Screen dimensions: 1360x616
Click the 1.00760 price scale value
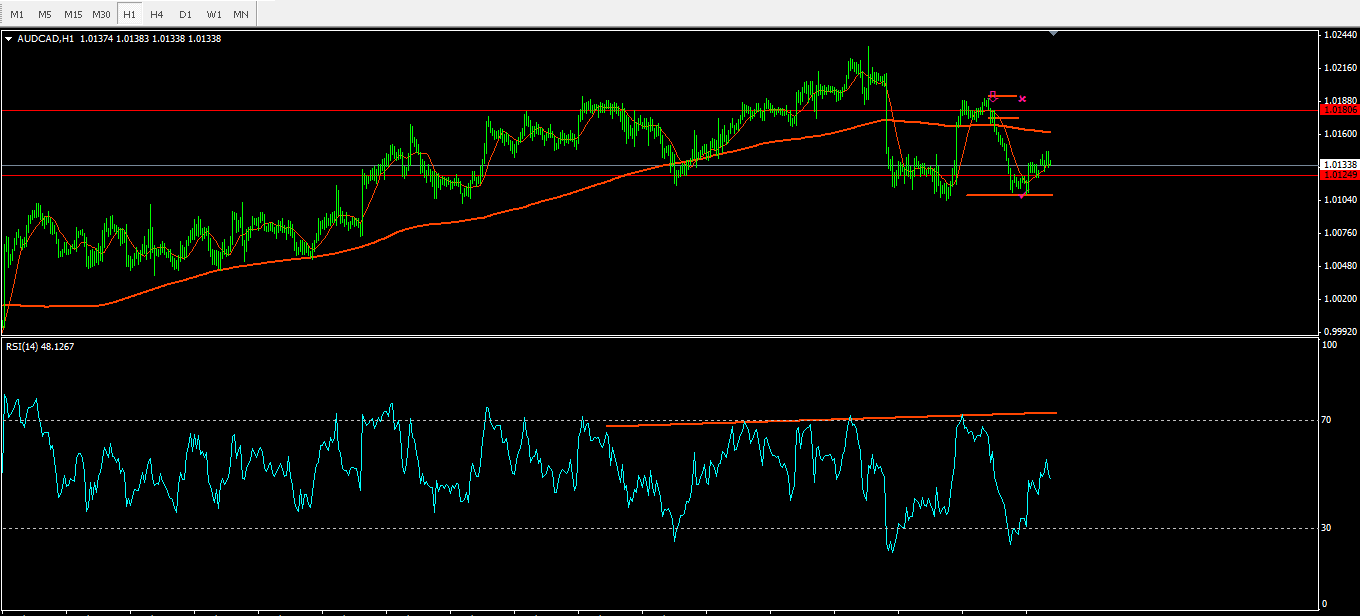(x=1339, y=233)
